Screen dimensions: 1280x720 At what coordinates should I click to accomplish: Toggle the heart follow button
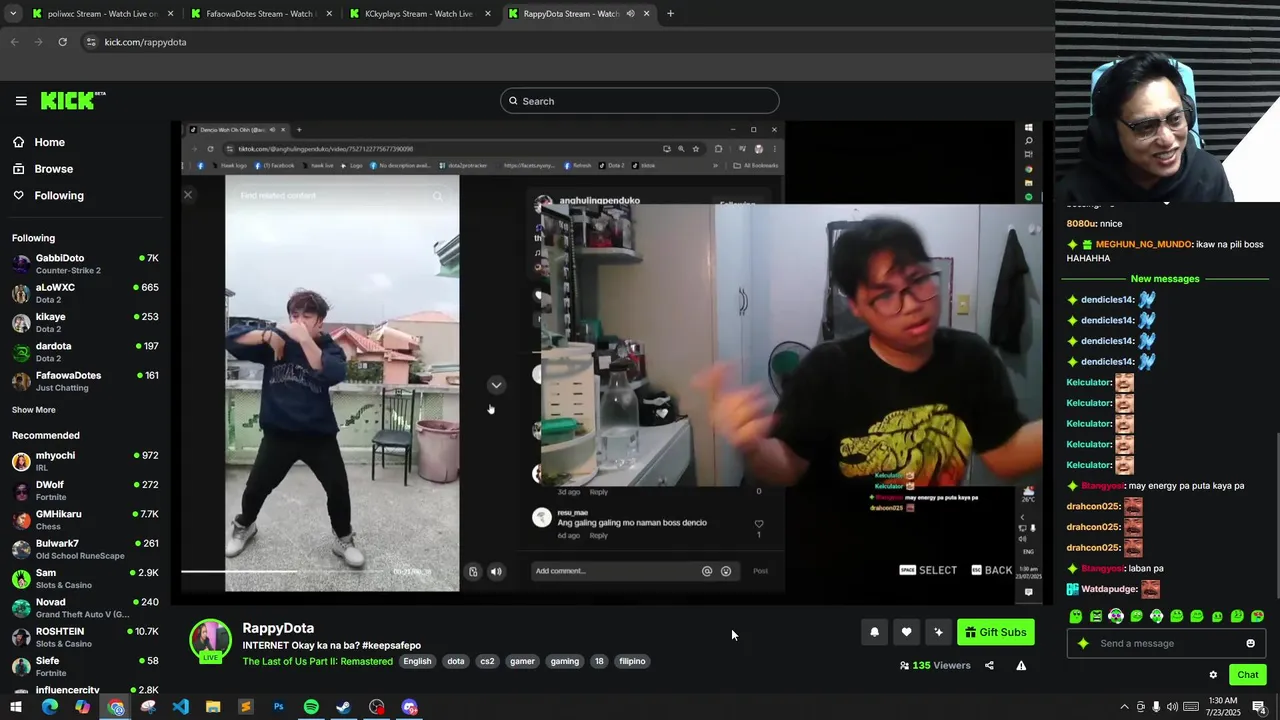point(906,632)
